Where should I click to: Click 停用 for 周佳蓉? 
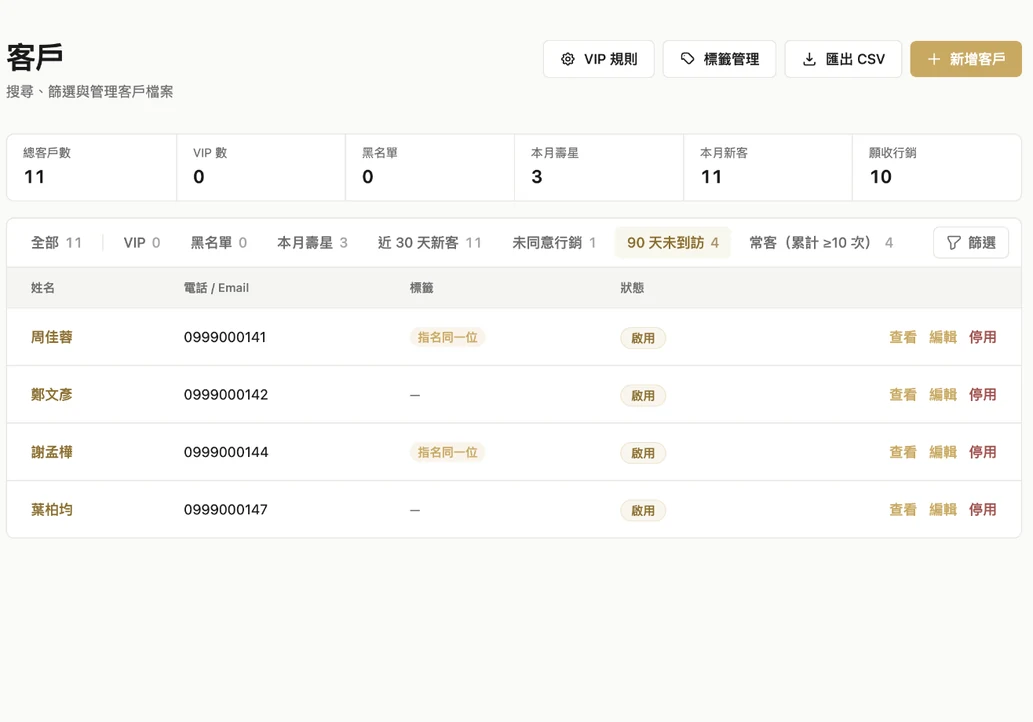tap(982, 337)
